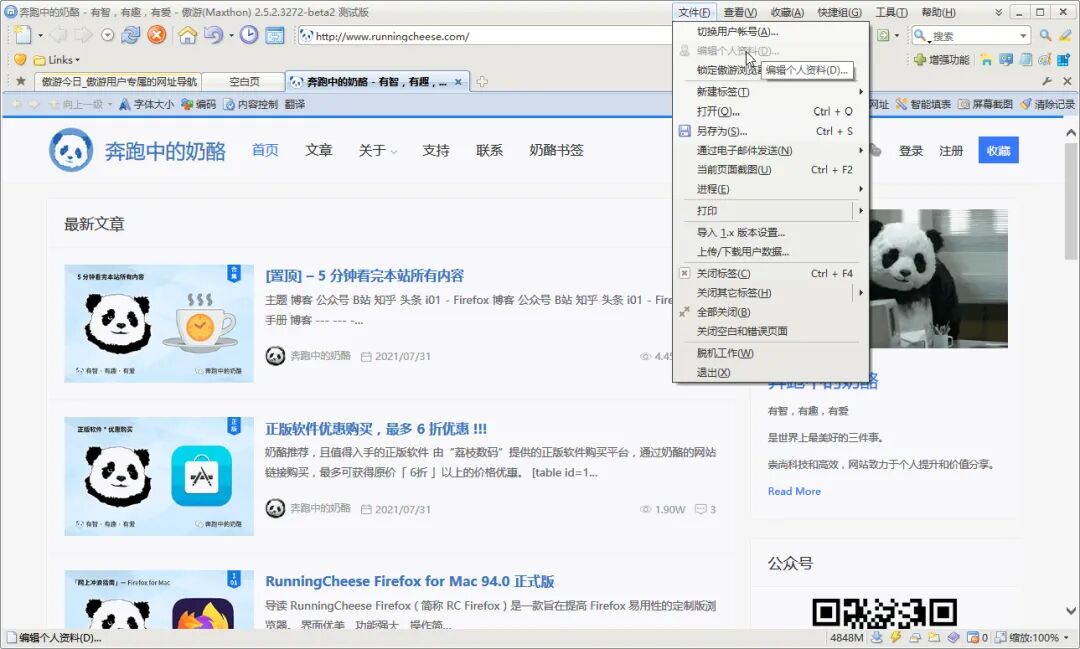Click the address bar URL field

point(486,36)
